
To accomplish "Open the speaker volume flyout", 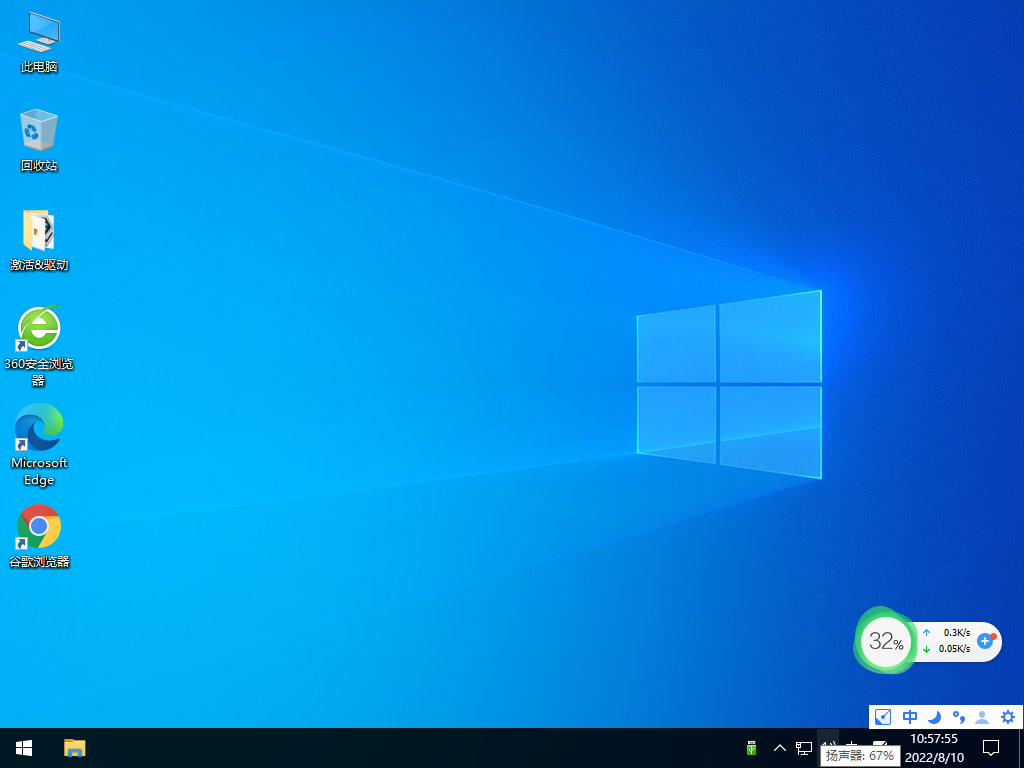I will coord(830,748).
